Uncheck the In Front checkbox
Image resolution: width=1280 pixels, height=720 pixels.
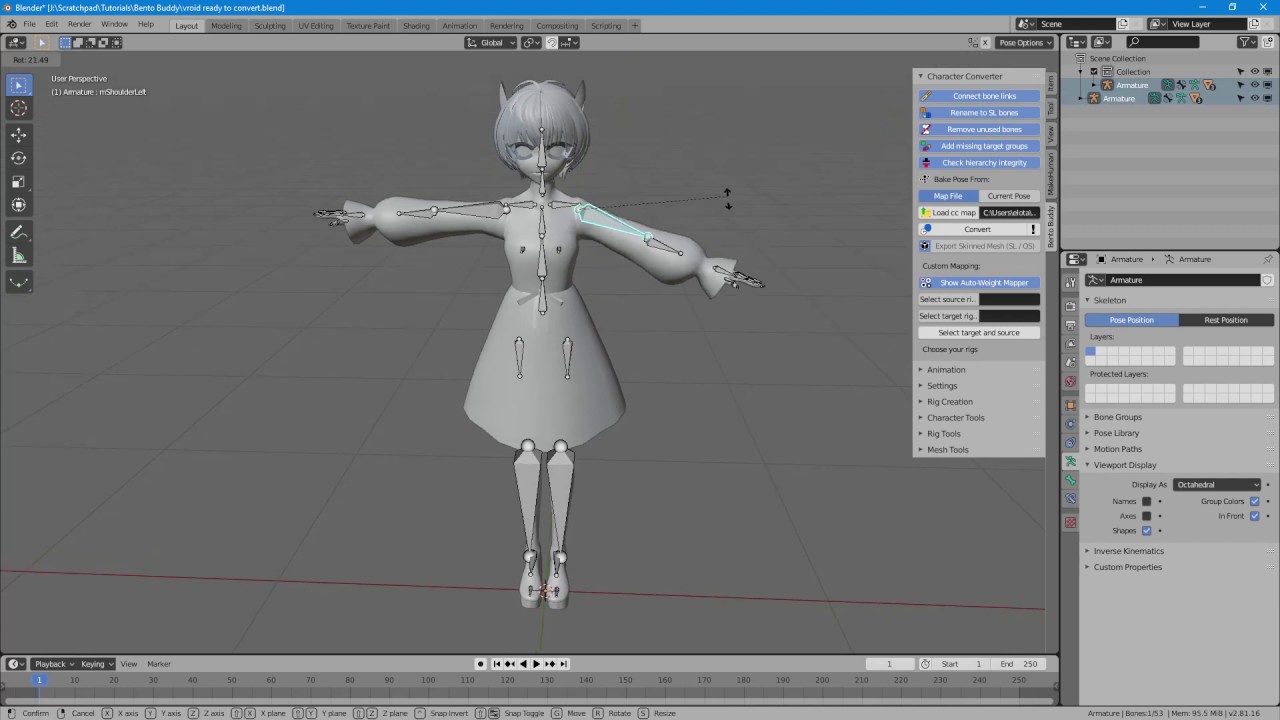[x=1254, y=516]
